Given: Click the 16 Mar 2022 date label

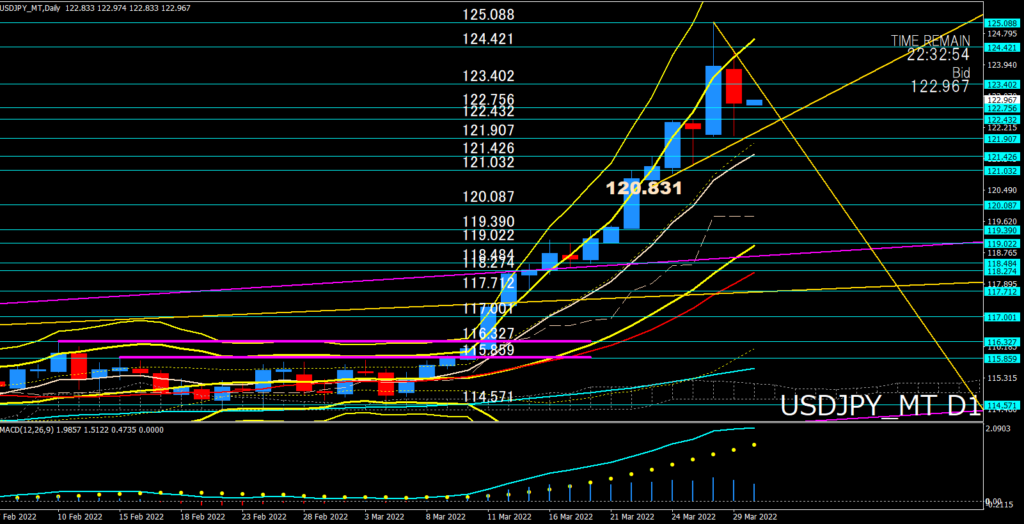Looking at the screenshot, I should (571, 516).
